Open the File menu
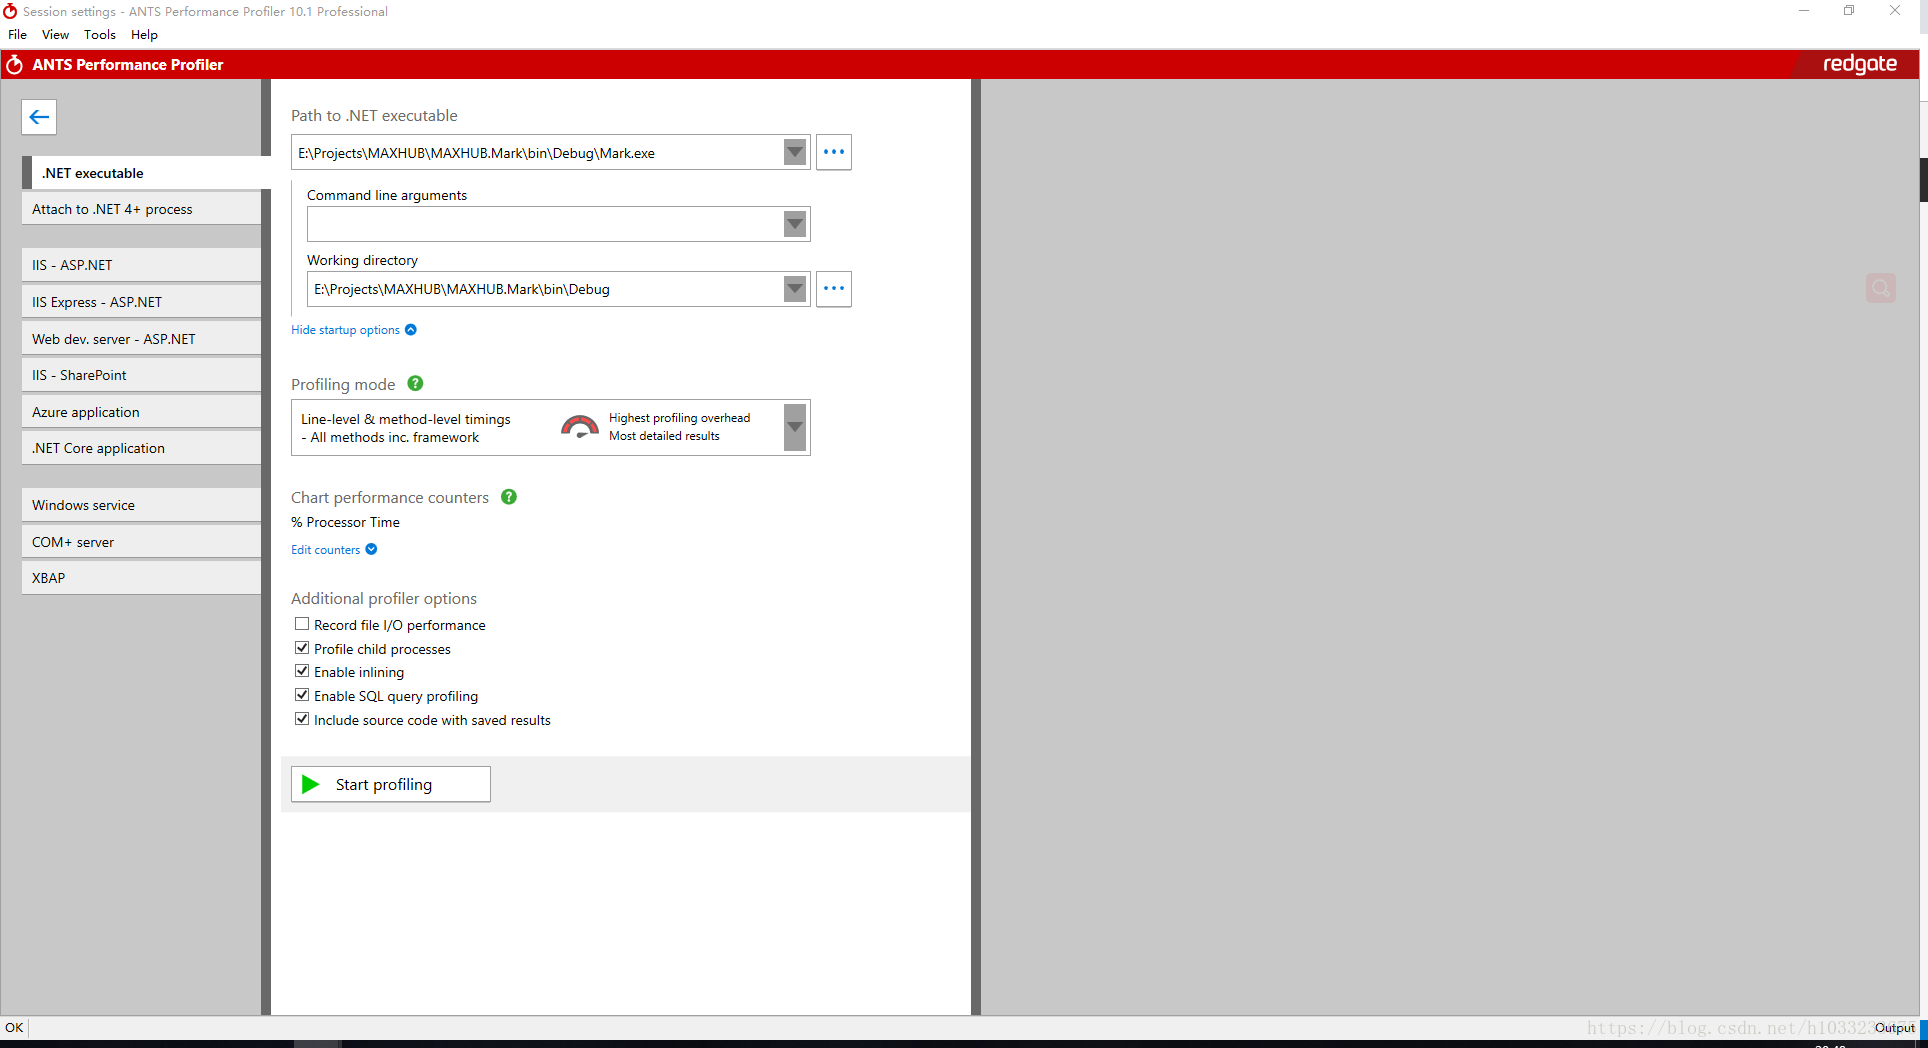1928x1048 pixels. [17, 34]
